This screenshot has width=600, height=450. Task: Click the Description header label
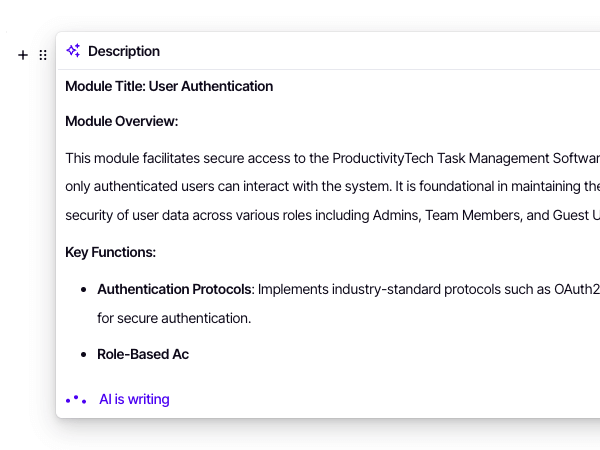click(124, 51)
